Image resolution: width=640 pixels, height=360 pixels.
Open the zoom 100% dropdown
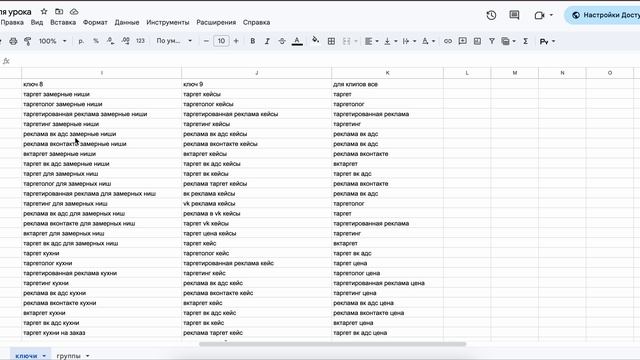pyautogui.click(x=52, y=41)
